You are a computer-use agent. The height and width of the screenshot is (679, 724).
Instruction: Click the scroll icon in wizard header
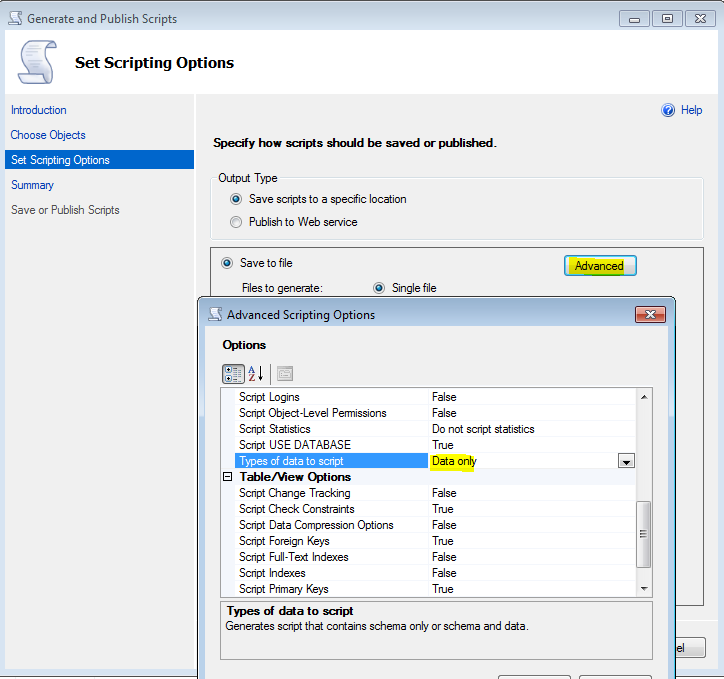[x=37, y=62]
